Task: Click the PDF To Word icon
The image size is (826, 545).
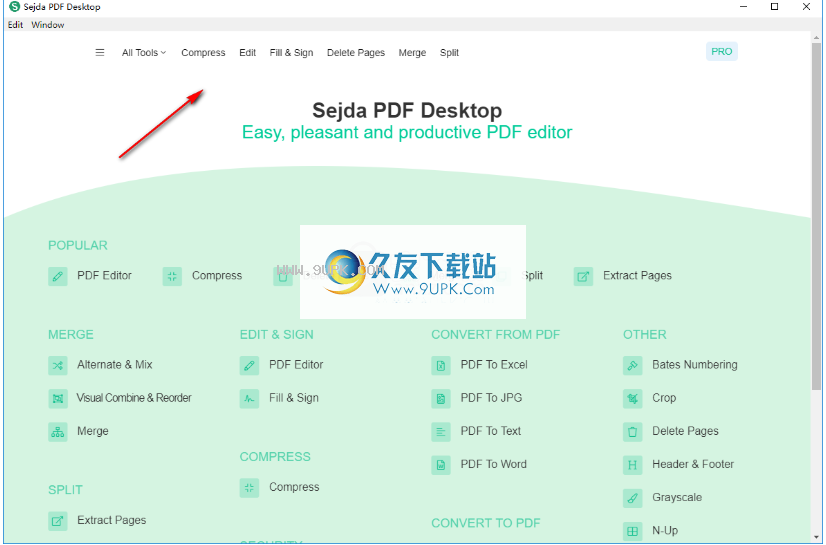Action: [x=441, y=464]
